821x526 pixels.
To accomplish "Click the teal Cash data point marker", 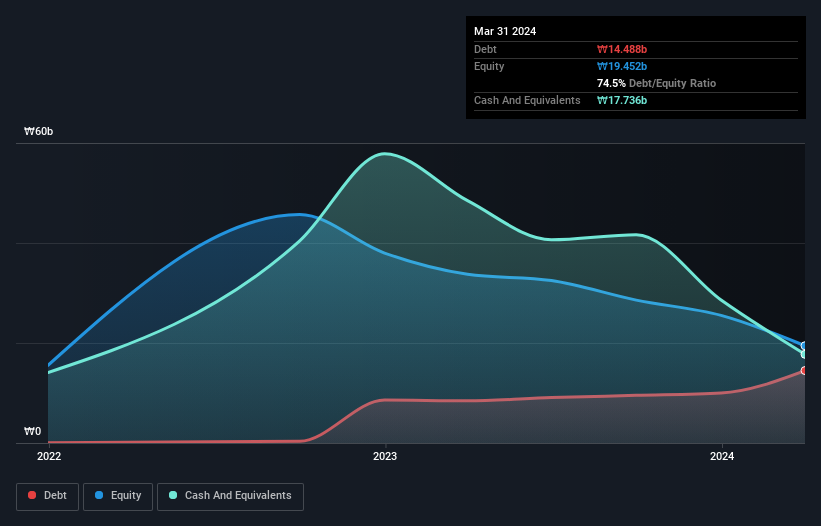I will pyautogui.click(x=805, y=354).
